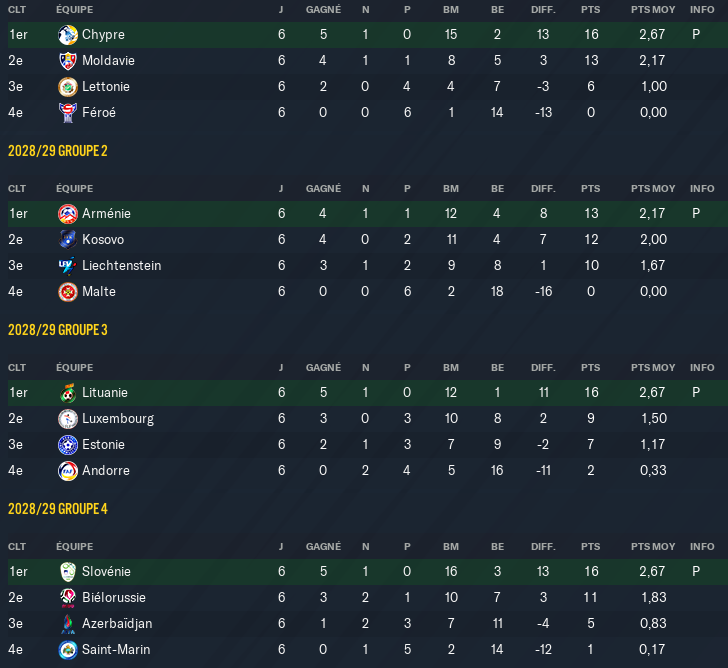Click the Slovénie team crest
Viewport: 728px width, 668px height.
[68, 572]
